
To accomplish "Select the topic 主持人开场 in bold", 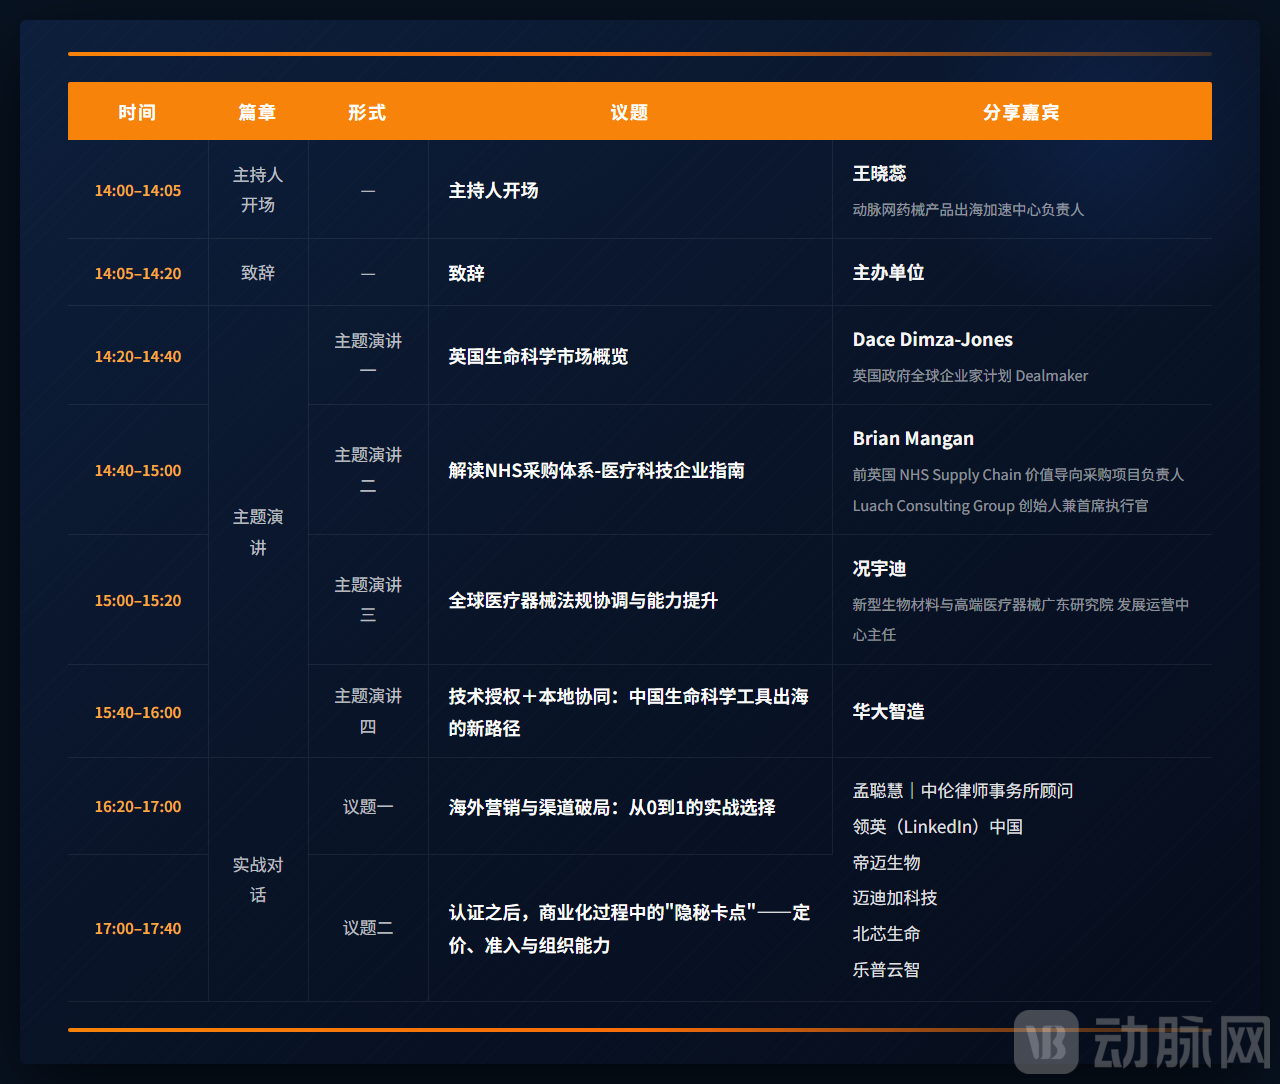I will pyautogui.click(x=493, y=190).
